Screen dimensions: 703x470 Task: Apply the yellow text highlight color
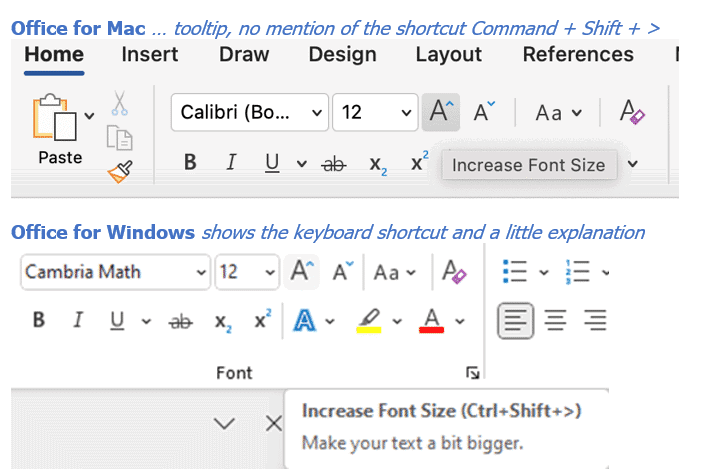pos(369,321)
